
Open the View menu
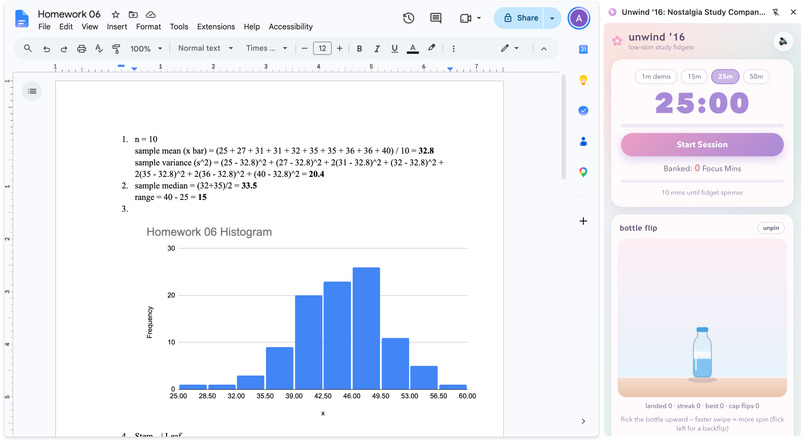coord(89,27)
